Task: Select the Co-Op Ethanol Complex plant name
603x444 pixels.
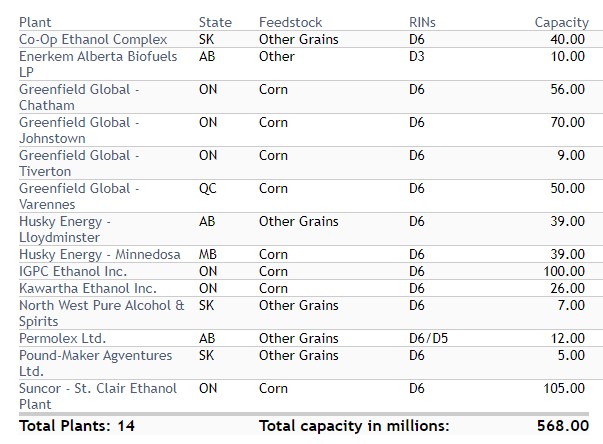Action: point(93,39)
